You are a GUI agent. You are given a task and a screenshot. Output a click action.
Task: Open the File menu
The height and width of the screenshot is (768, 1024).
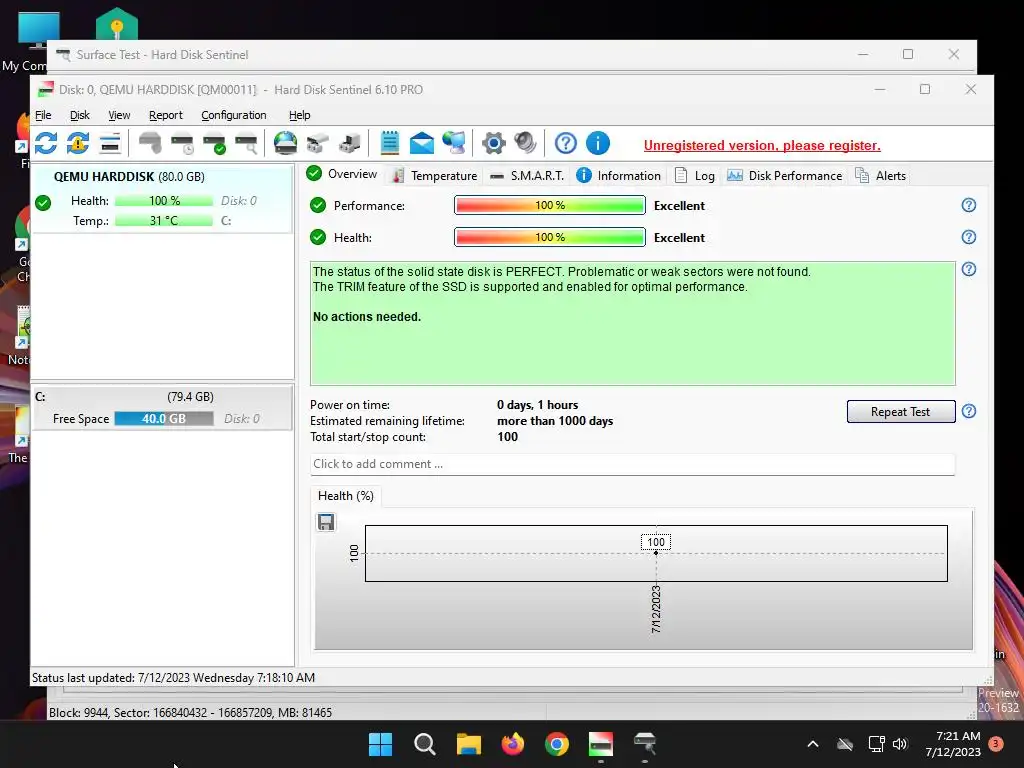(x=43, y=115)
